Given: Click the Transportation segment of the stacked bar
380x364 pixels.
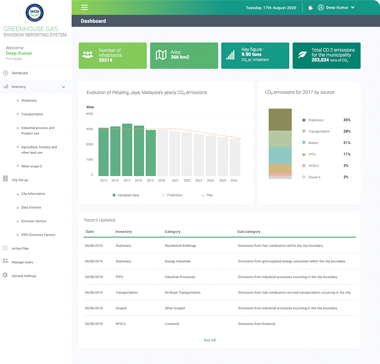Looking at the screenshot, I should (x=280, y=139).
